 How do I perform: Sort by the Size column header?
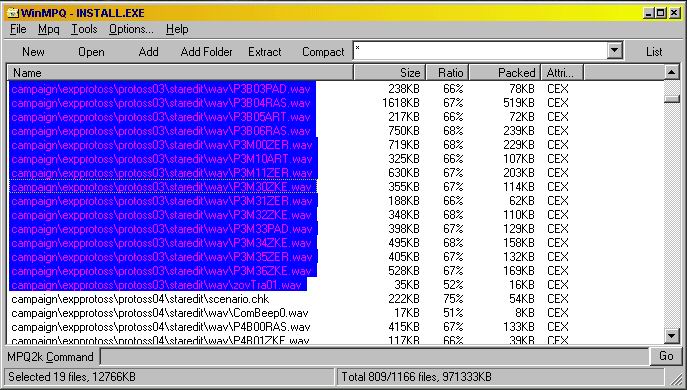point(389,72)
